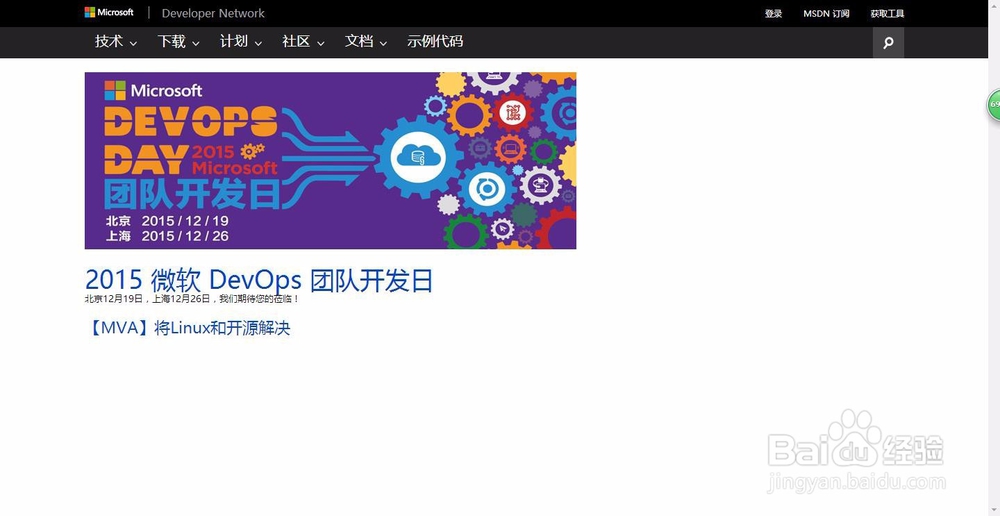1000x516 pixels.
Task: Click the DevOps Day 2015 banner image
Action: (x=330, y=160)
